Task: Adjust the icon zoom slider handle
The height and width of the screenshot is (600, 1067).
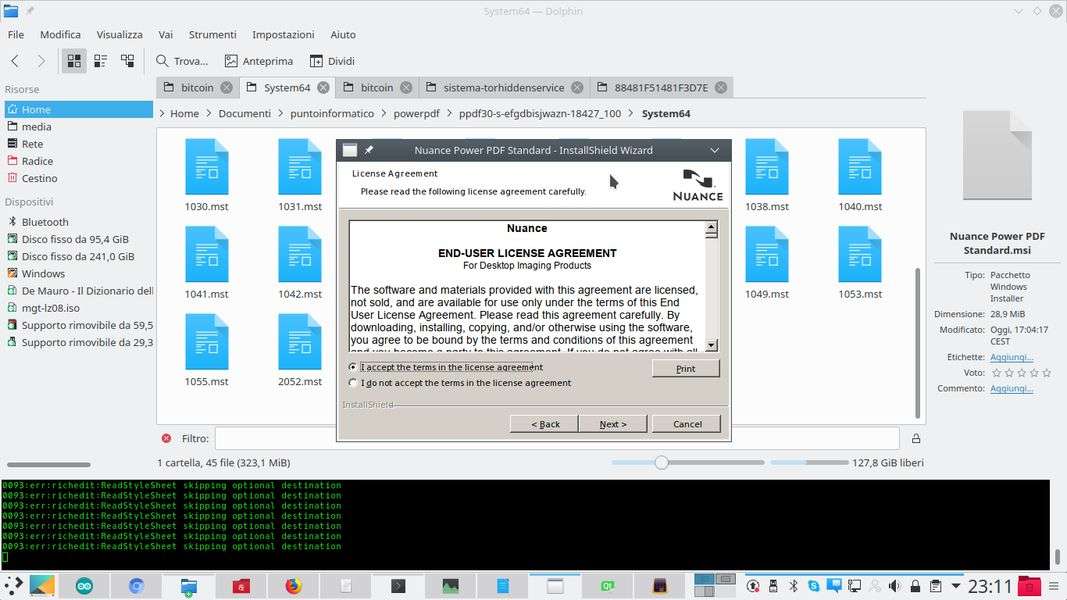Action: (x=661, y=463)
